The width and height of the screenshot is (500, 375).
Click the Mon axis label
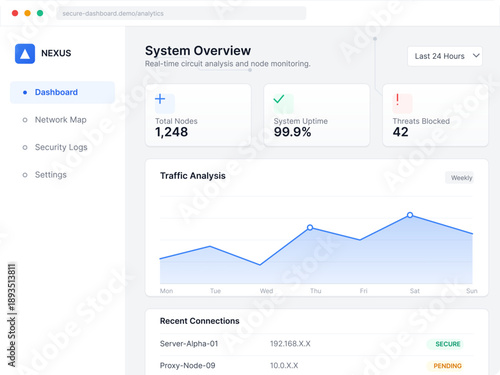point(166,291)
